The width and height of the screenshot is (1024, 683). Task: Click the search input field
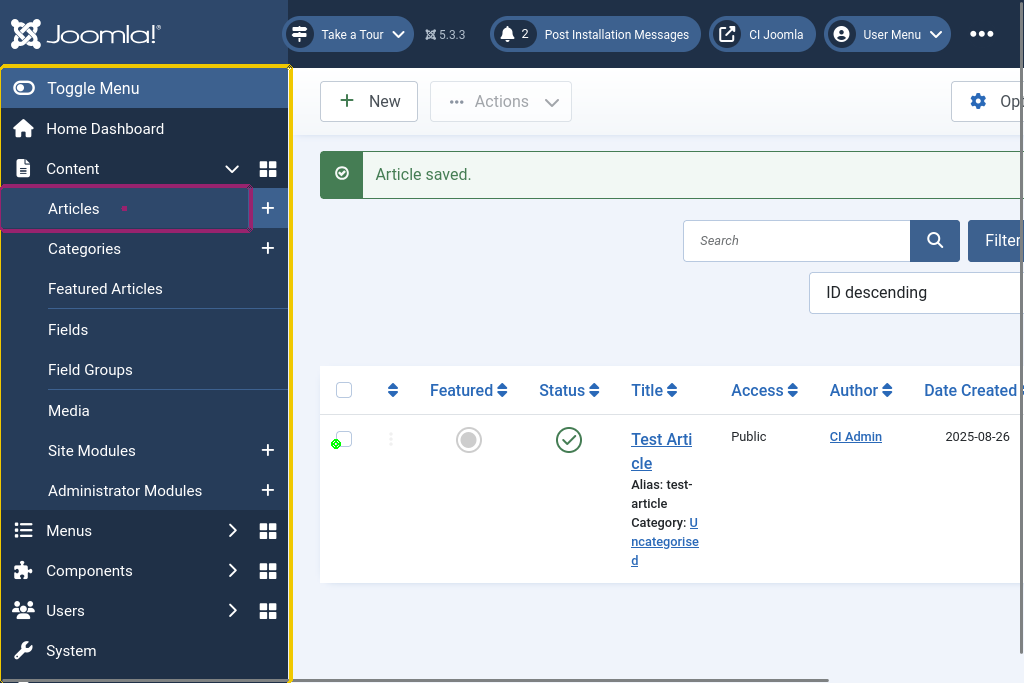click(796, 241)
